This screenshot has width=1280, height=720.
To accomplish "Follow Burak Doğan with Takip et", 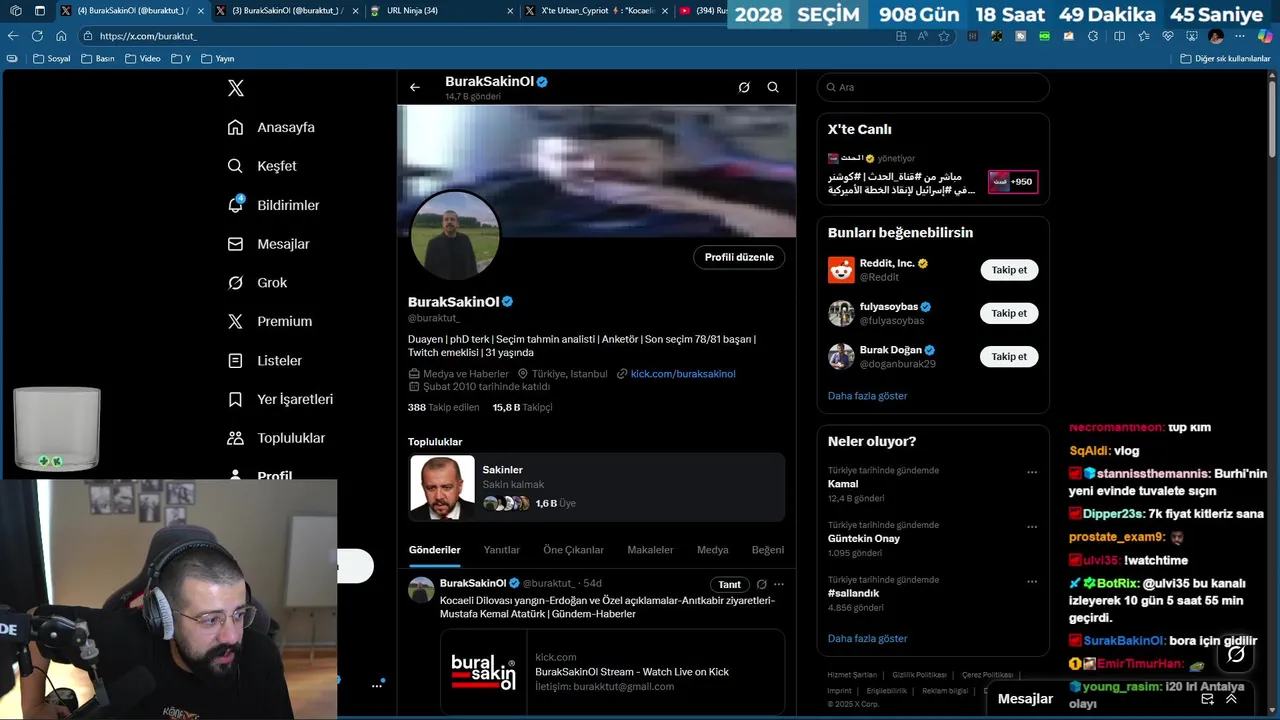I will coord(1009,356).
